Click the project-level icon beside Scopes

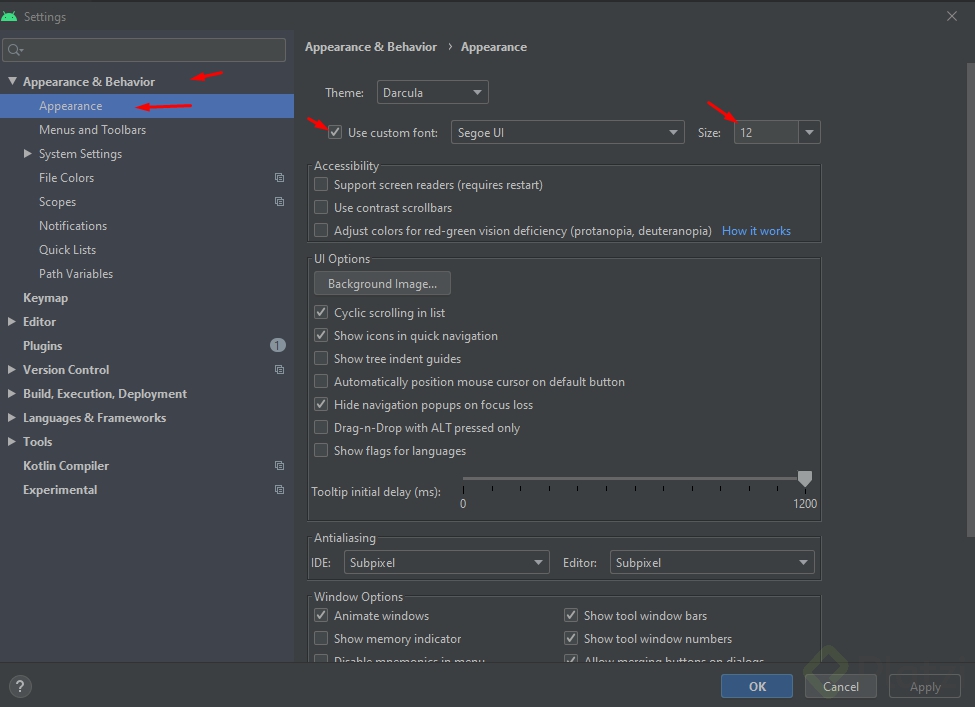[280, 202]
